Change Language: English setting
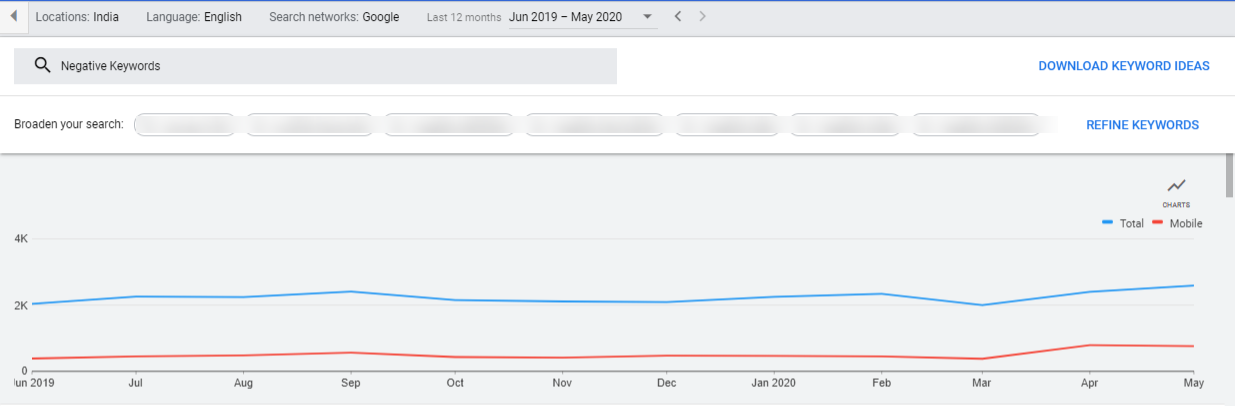Screen dimensions: 1236x406 click(194, 17)
